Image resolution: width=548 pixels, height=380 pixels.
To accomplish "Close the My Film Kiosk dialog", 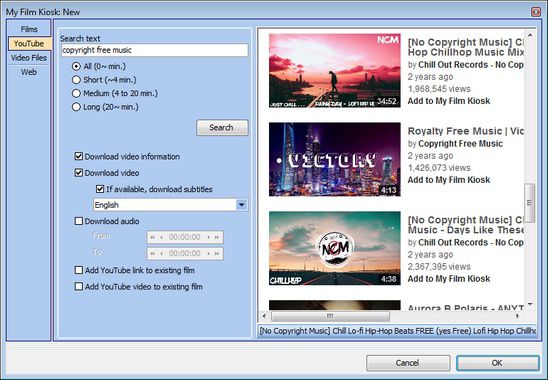I will (536, 12).
